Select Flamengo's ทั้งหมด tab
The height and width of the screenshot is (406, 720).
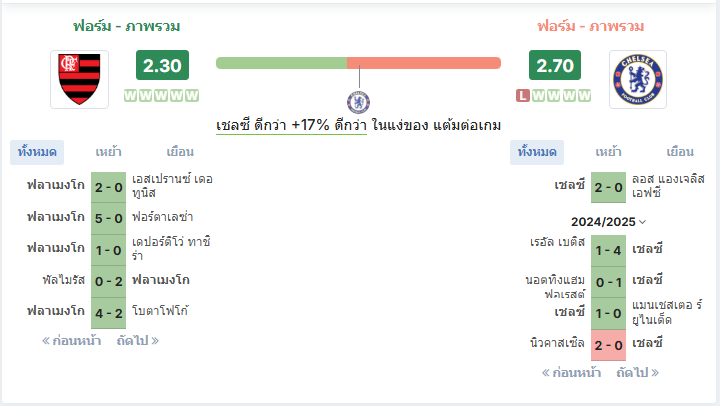37,152
